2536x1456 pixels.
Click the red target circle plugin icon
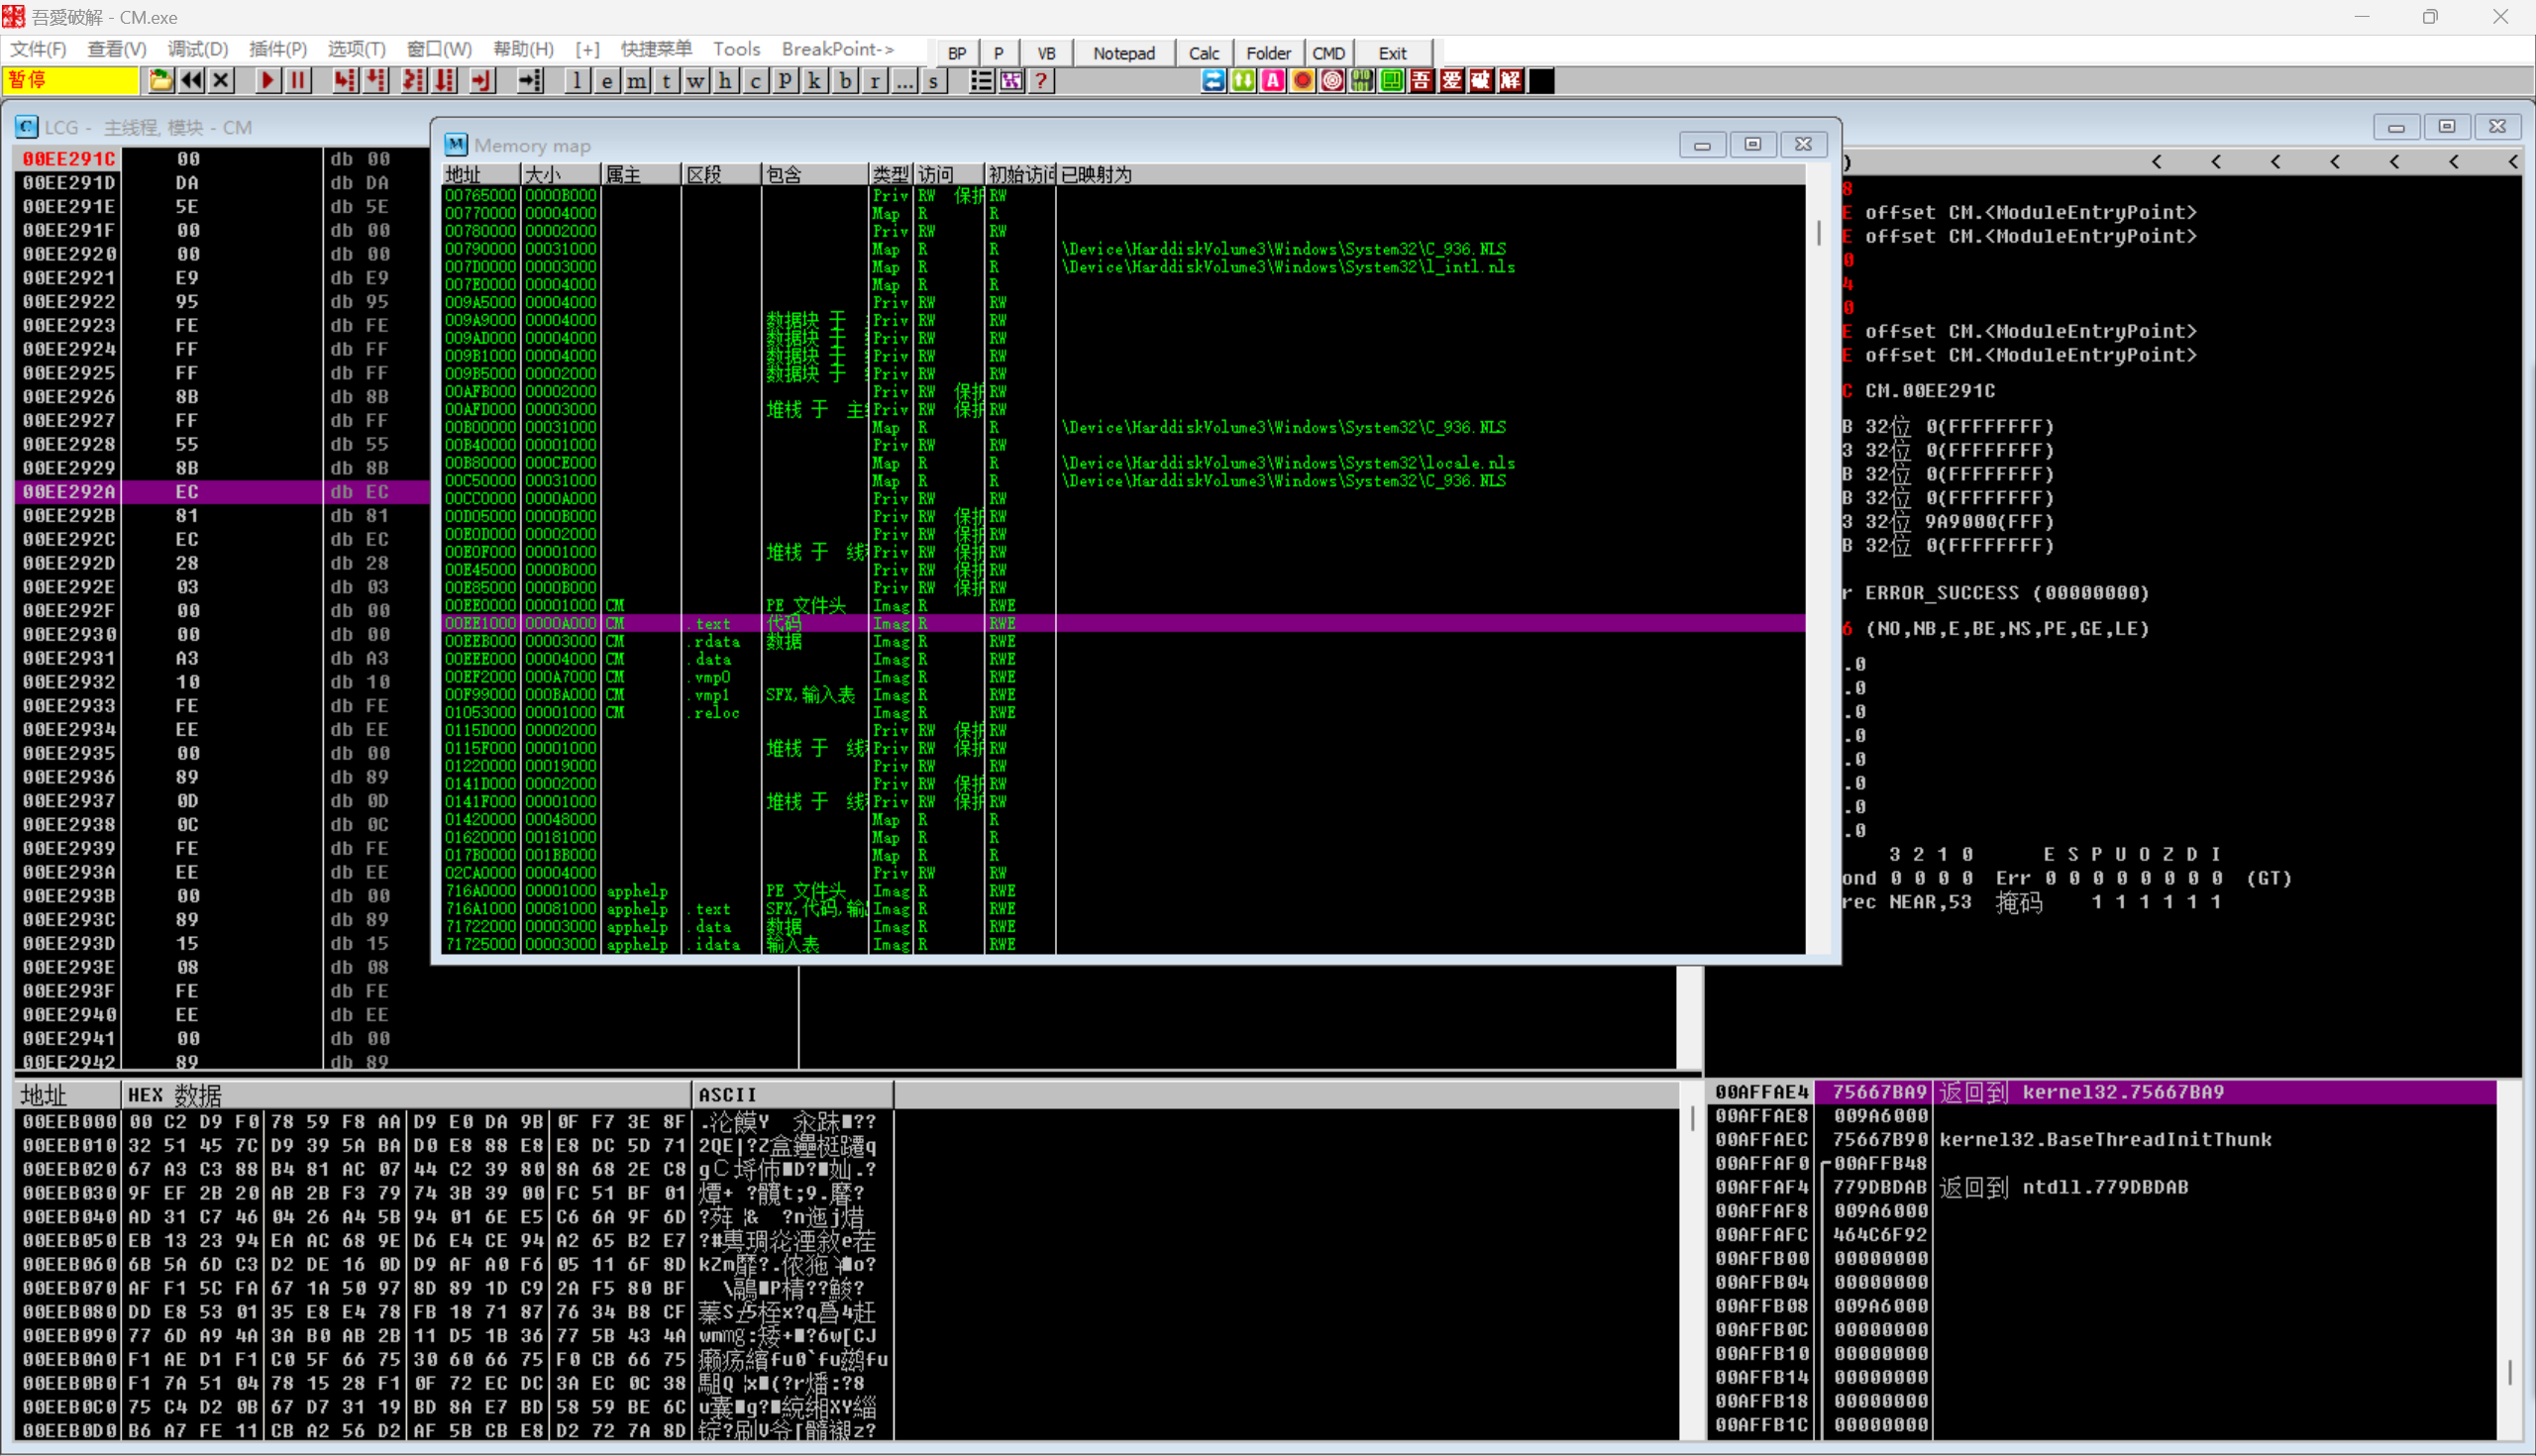1332,81
